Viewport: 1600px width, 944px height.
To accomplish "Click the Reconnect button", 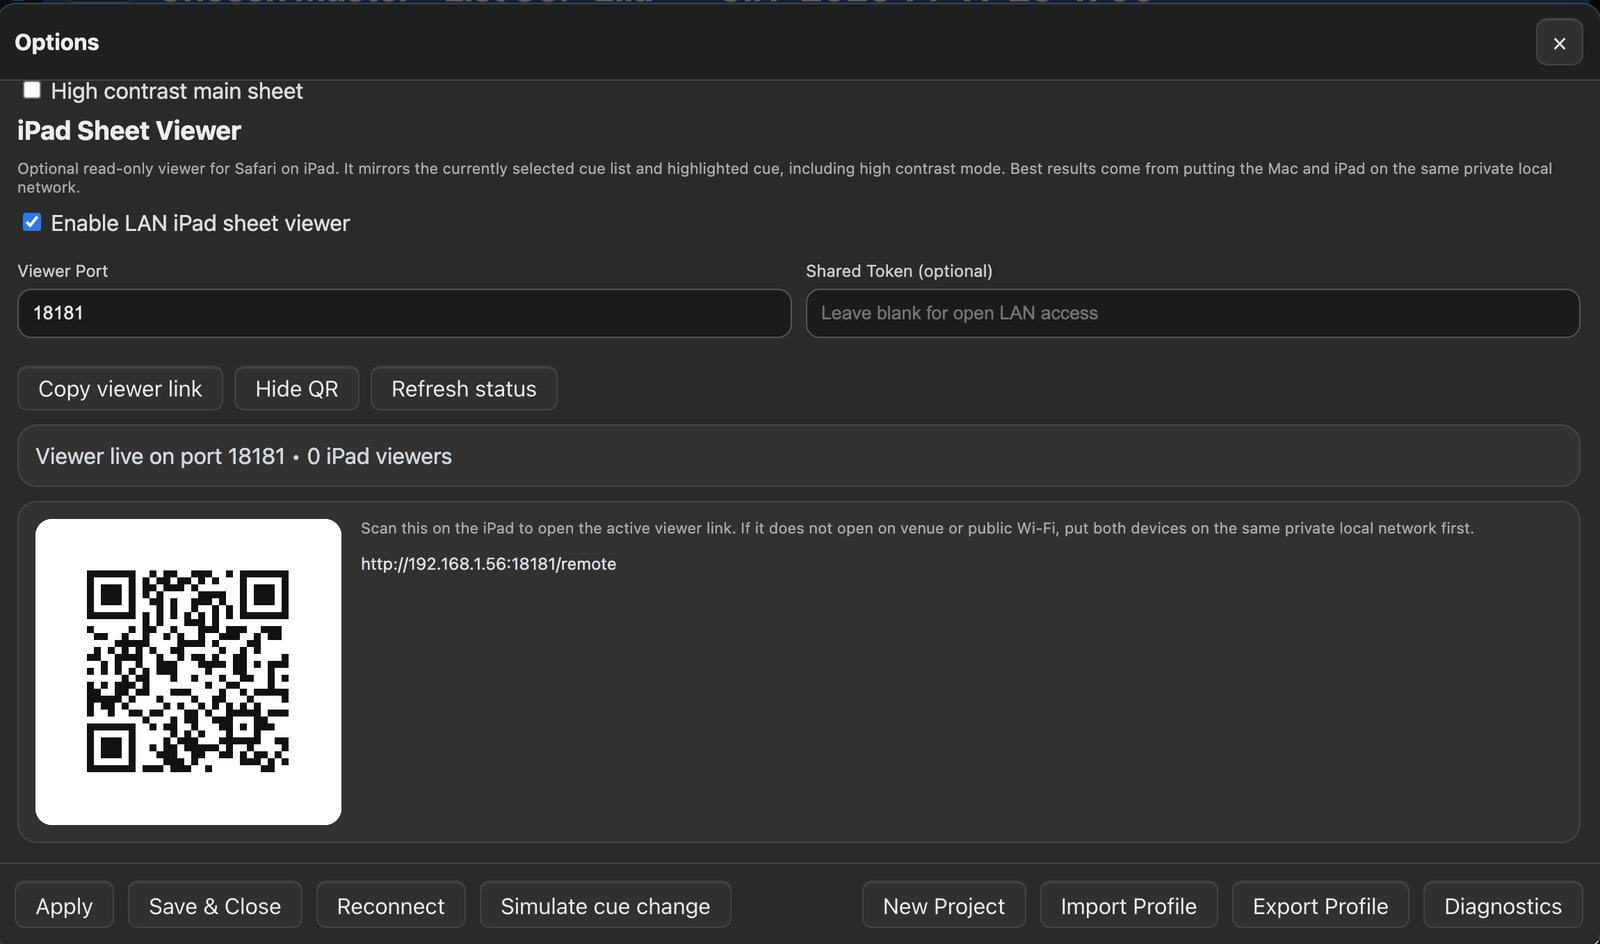I will pyautogui.click(x=391, y=906).
